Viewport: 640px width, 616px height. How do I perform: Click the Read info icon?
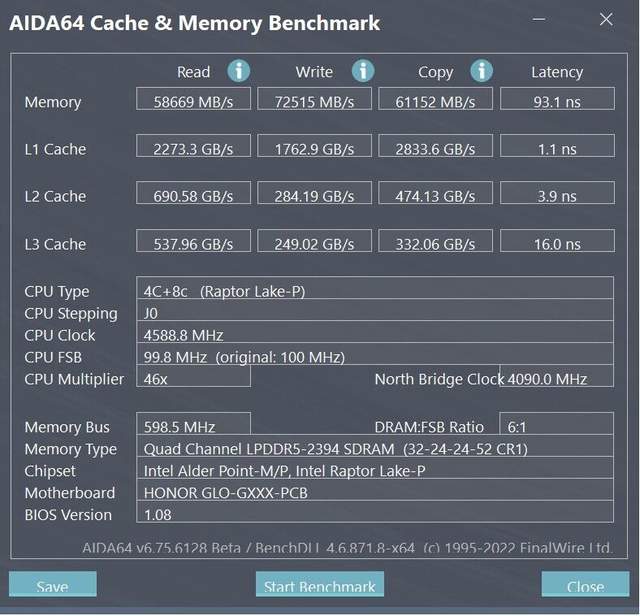tap(239, 71)
